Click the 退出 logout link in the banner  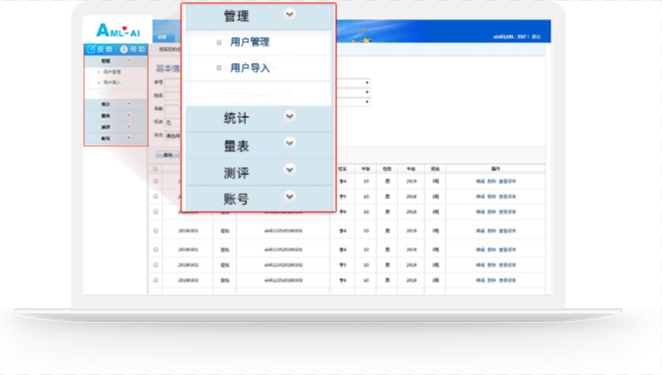pos(536,37)
